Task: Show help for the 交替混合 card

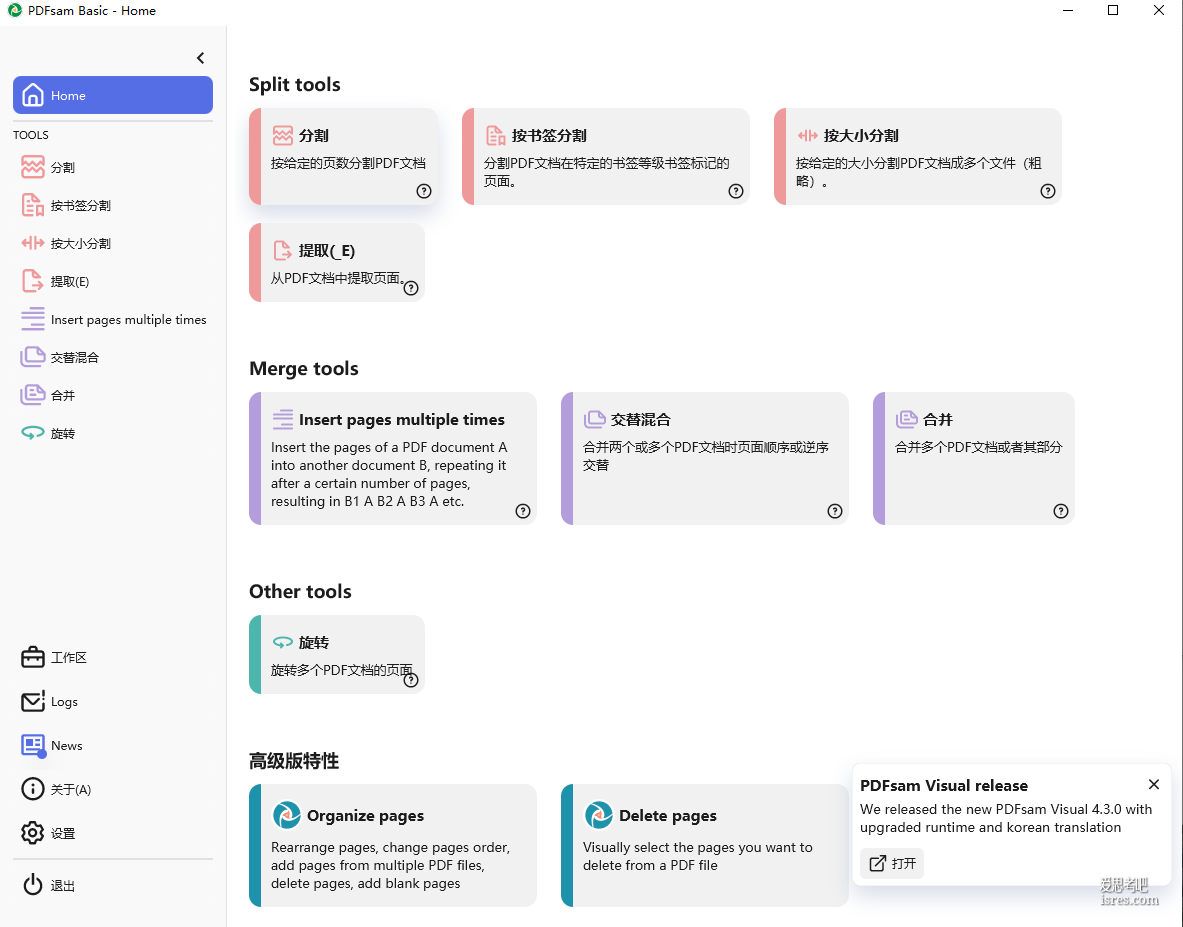Action: [834, 511]
